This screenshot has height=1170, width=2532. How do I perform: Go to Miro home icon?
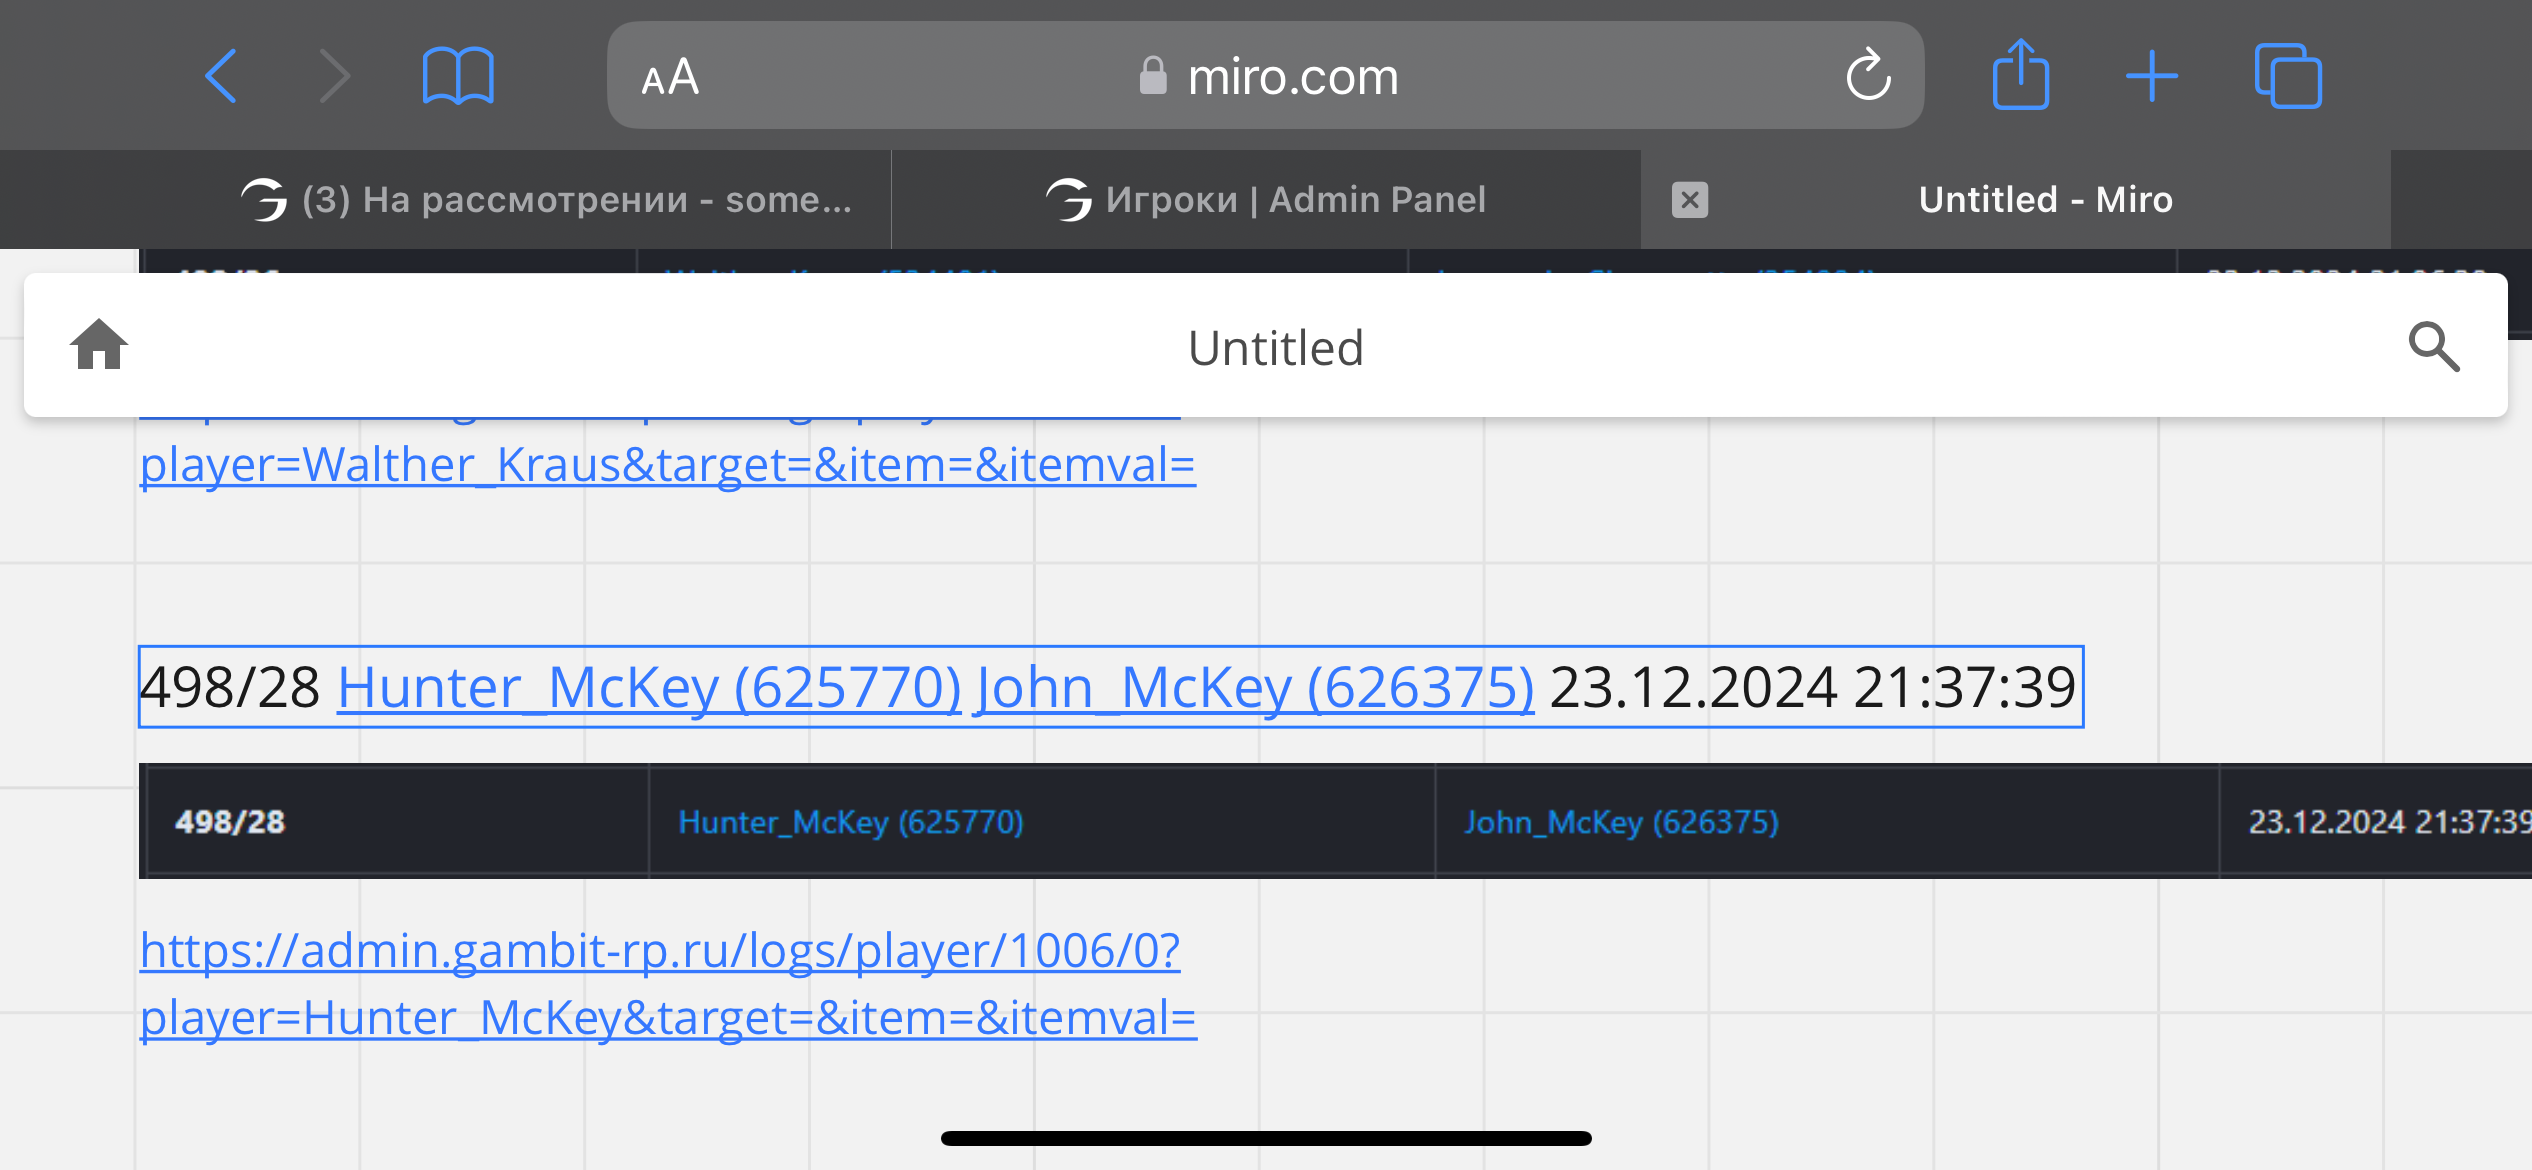99,345
